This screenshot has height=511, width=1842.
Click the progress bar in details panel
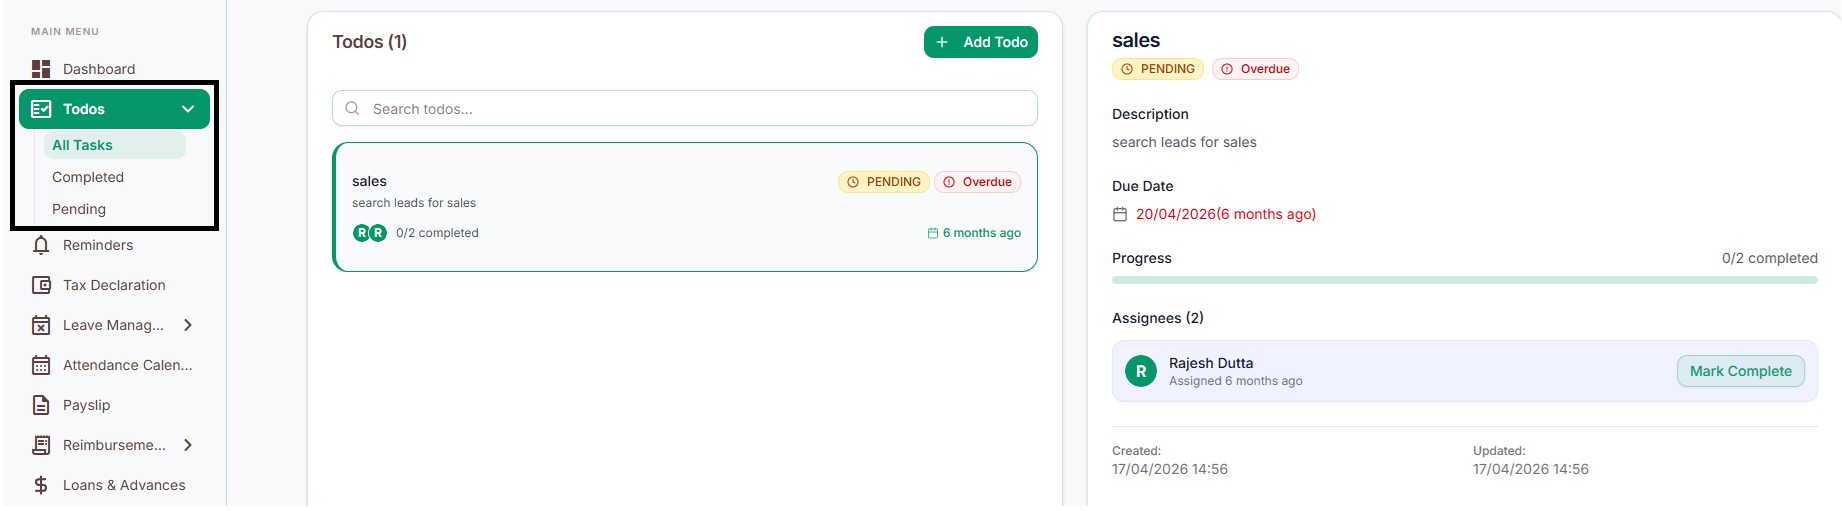1465,281
